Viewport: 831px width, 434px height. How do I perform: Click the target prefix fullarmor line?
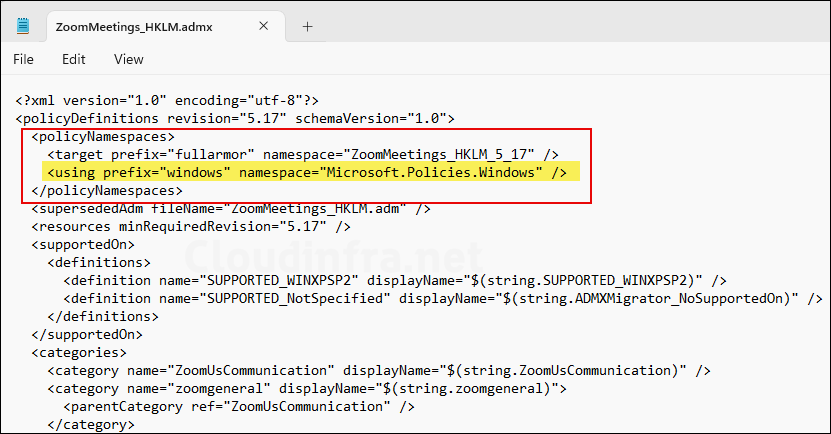coord(303,155)
